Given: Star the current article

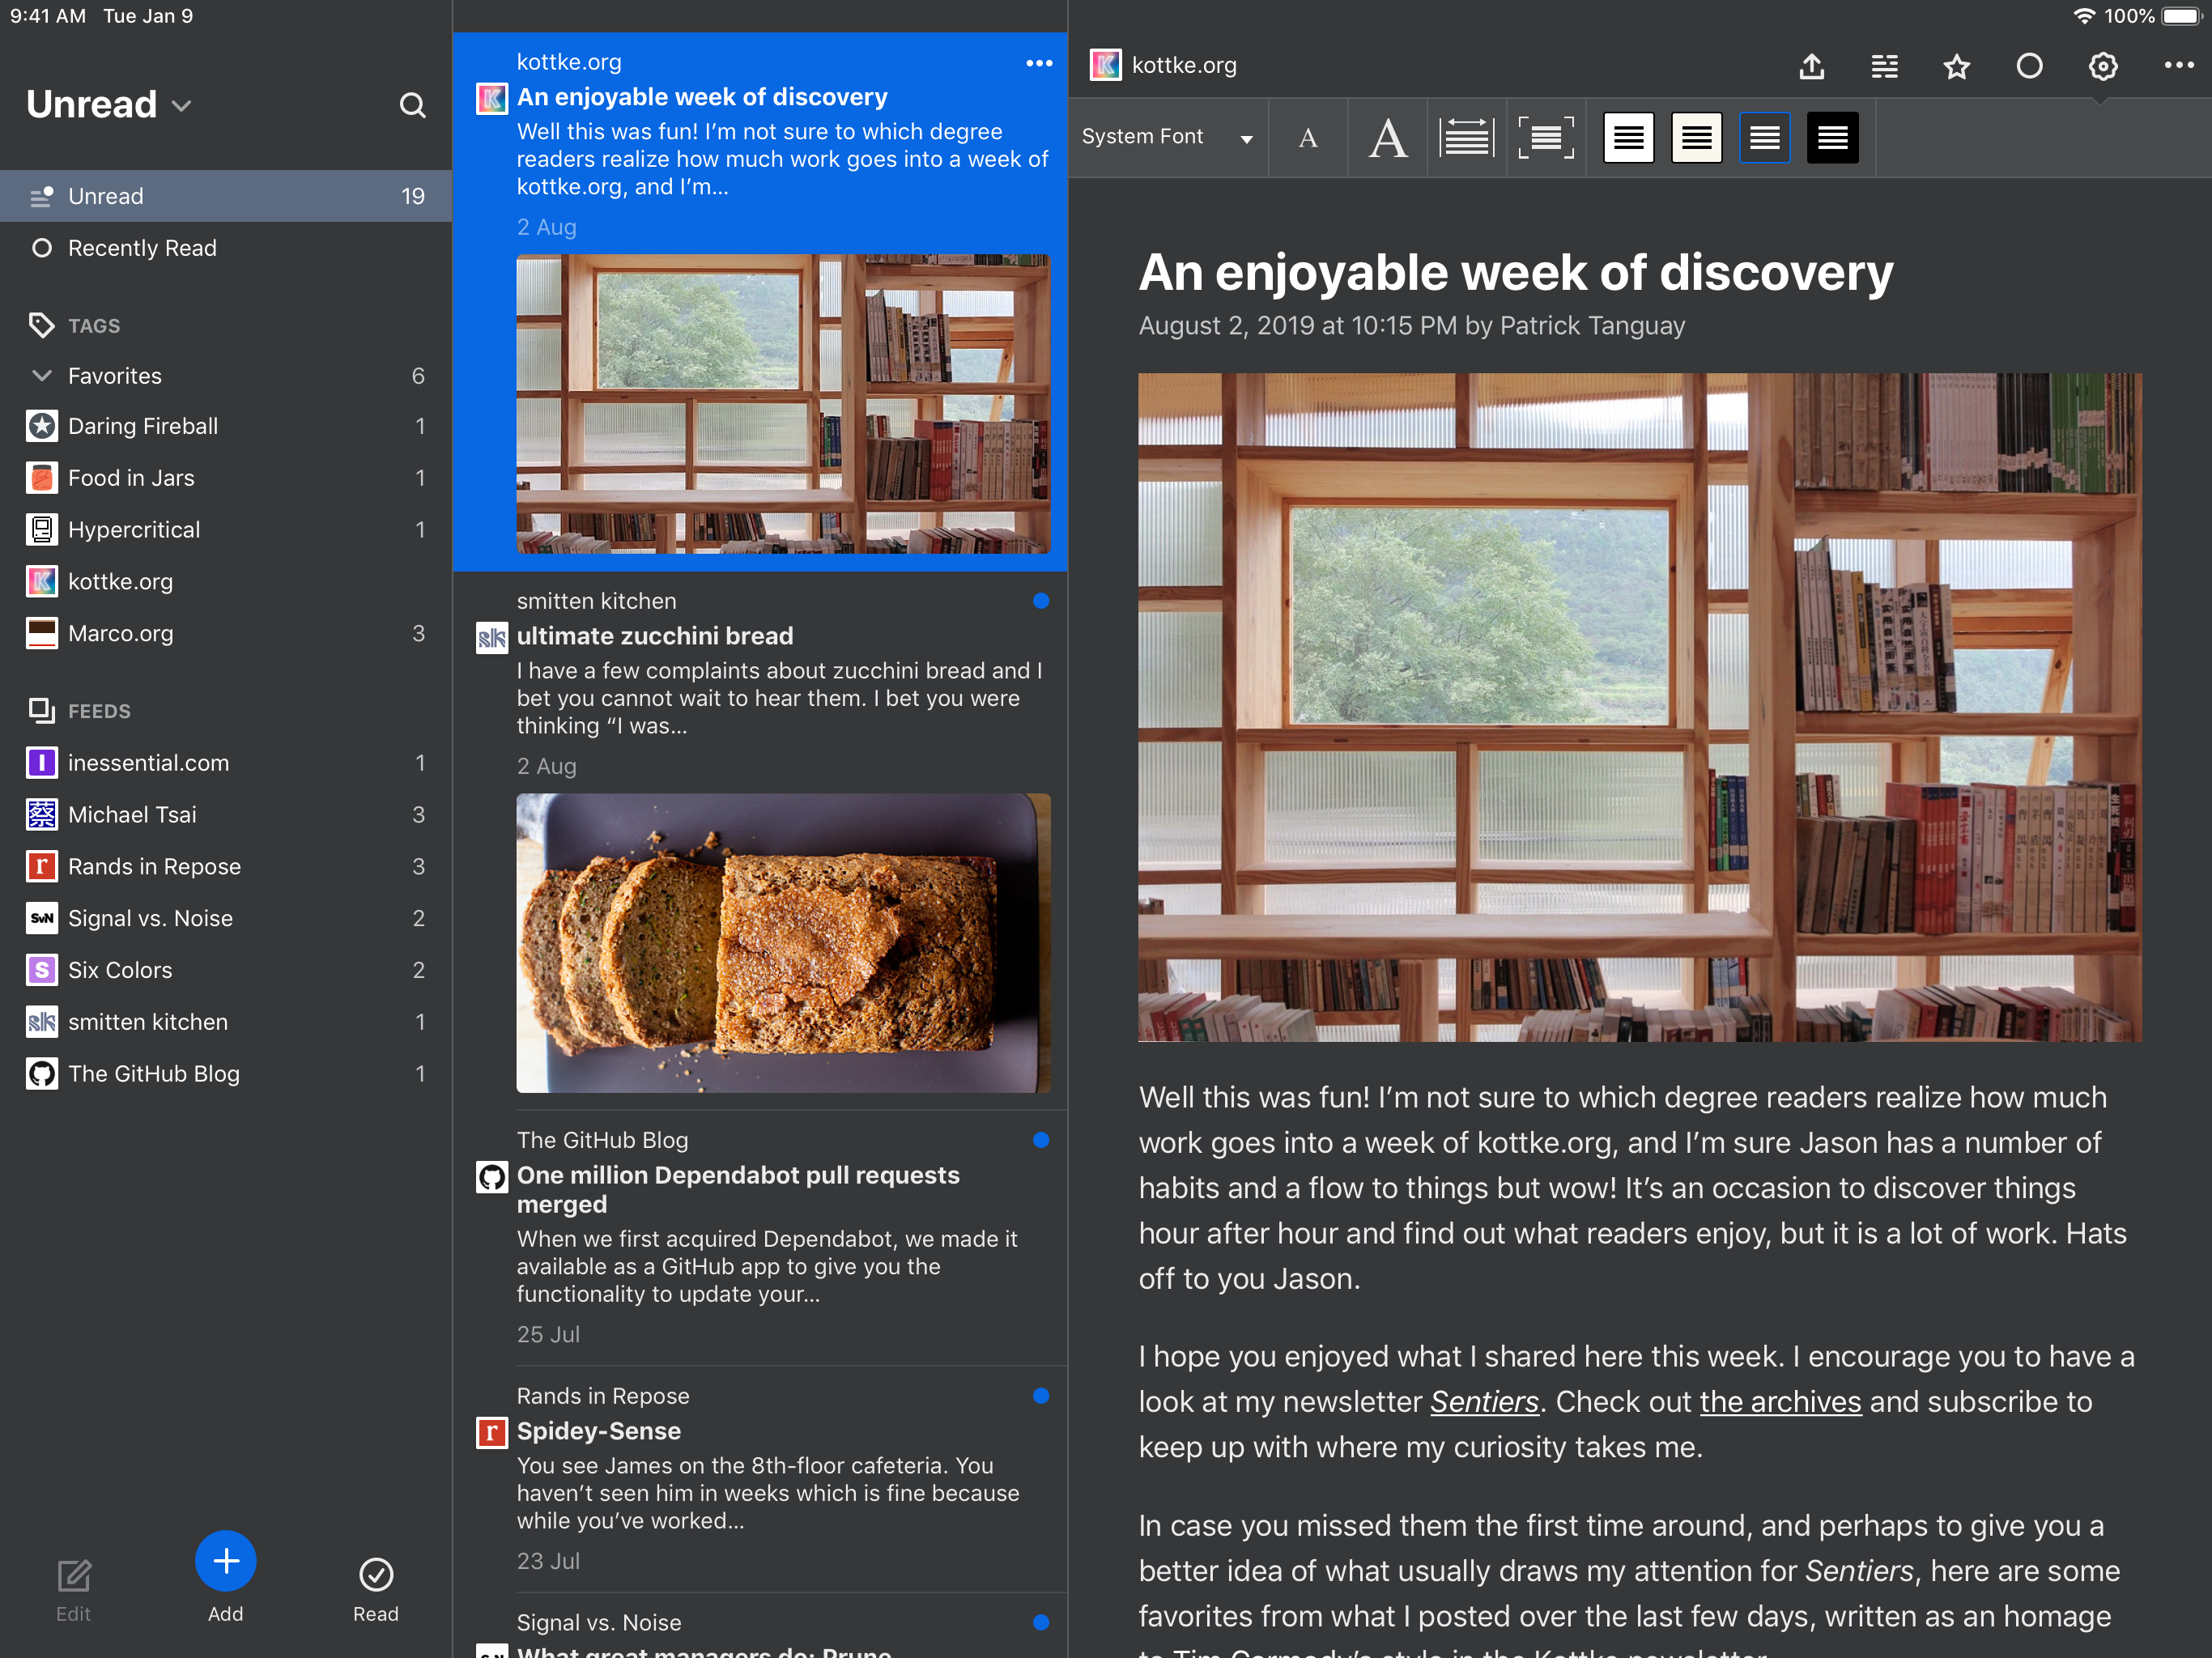Looking at the screenshot, I should pos(1956,66).
